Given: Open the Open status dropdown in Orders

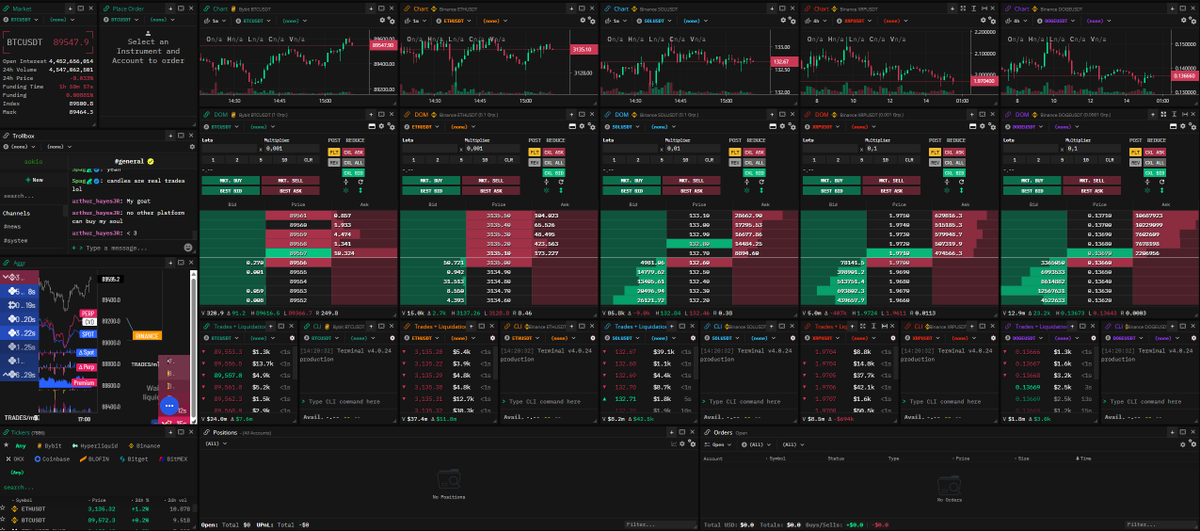Looking at the screenshot, I should (717, 444).
